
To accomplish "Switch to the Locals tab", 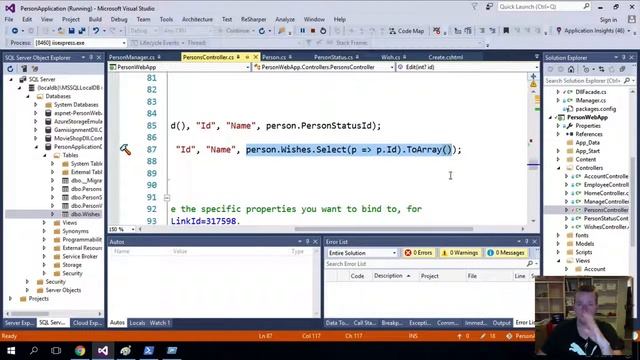I will click(137, 323).
